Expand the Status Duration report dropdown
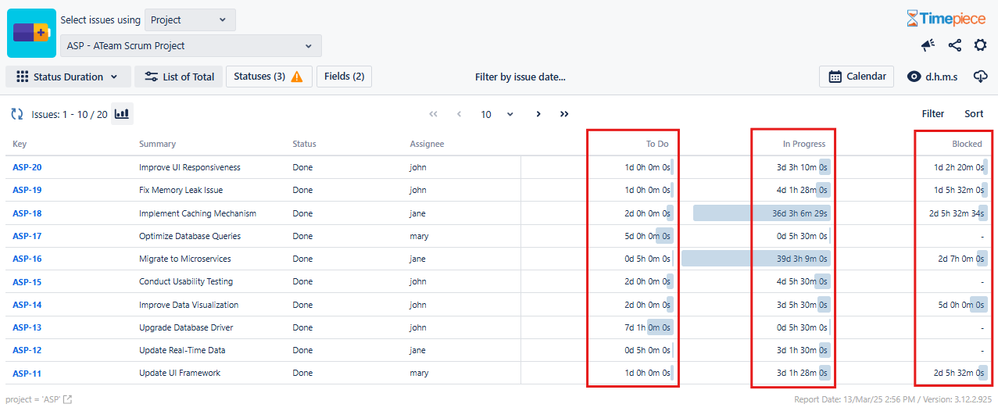 68,76
